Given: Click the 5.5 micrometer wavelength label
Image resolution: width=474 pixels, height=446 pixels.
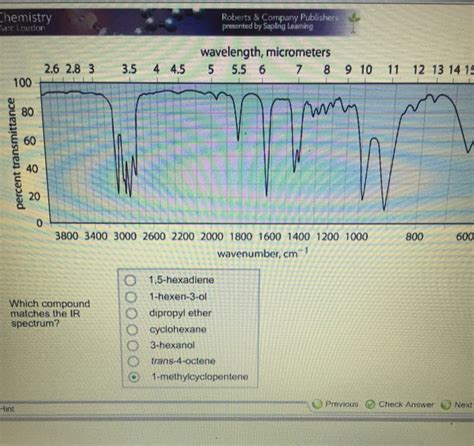Looking at the screenshot, I should click(x=239, y=70).
